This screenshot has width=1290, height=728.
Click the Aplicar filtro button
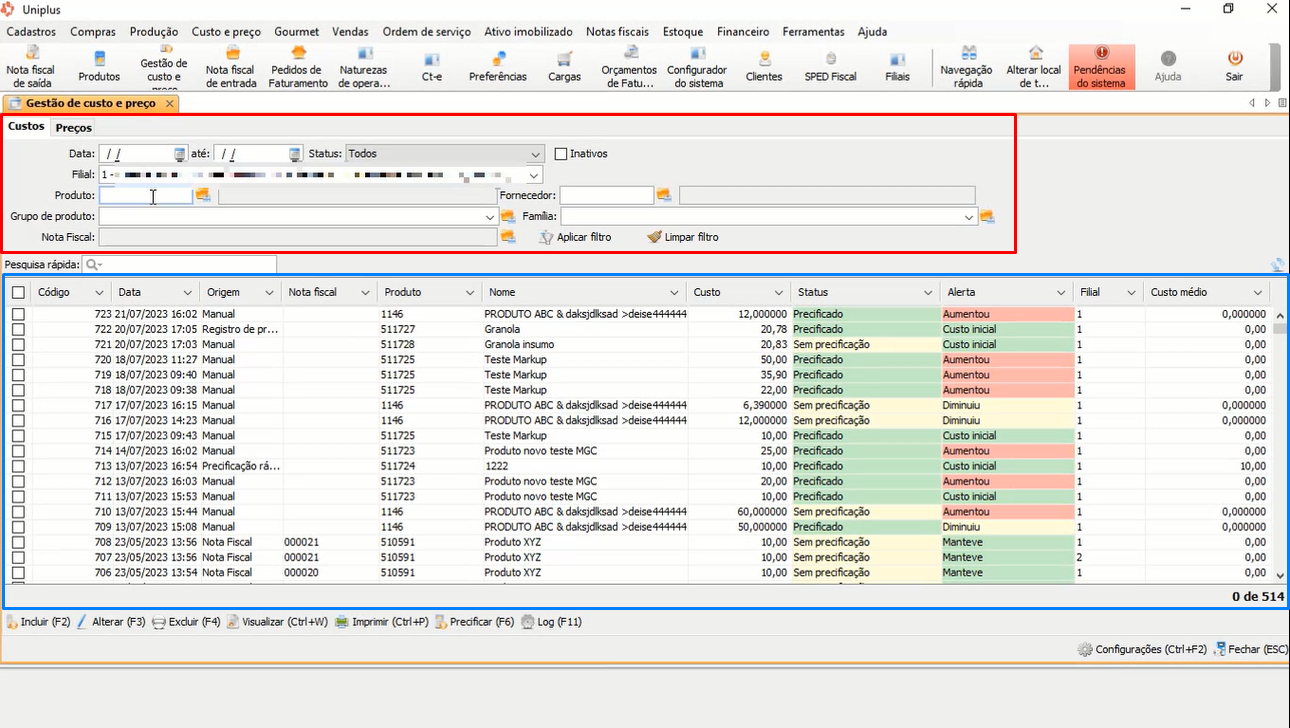click(575, 237)
